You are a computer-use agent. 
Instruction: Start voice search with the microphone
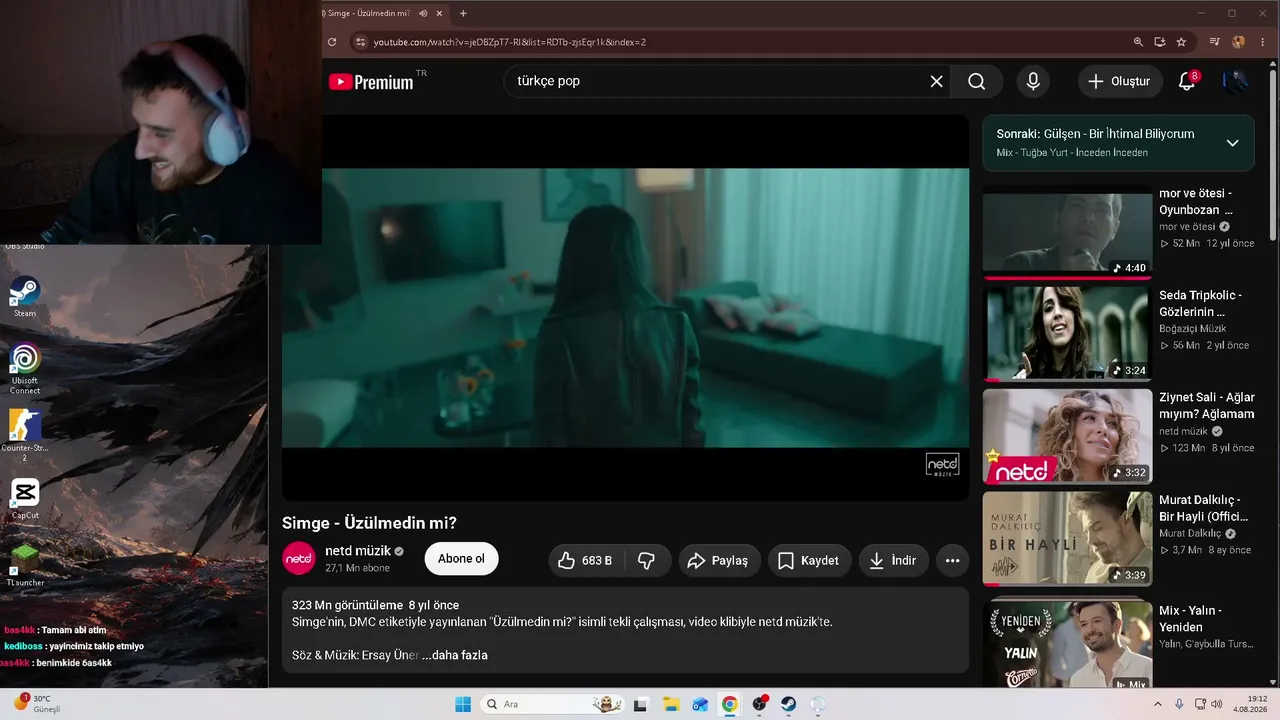(1033, 81)
